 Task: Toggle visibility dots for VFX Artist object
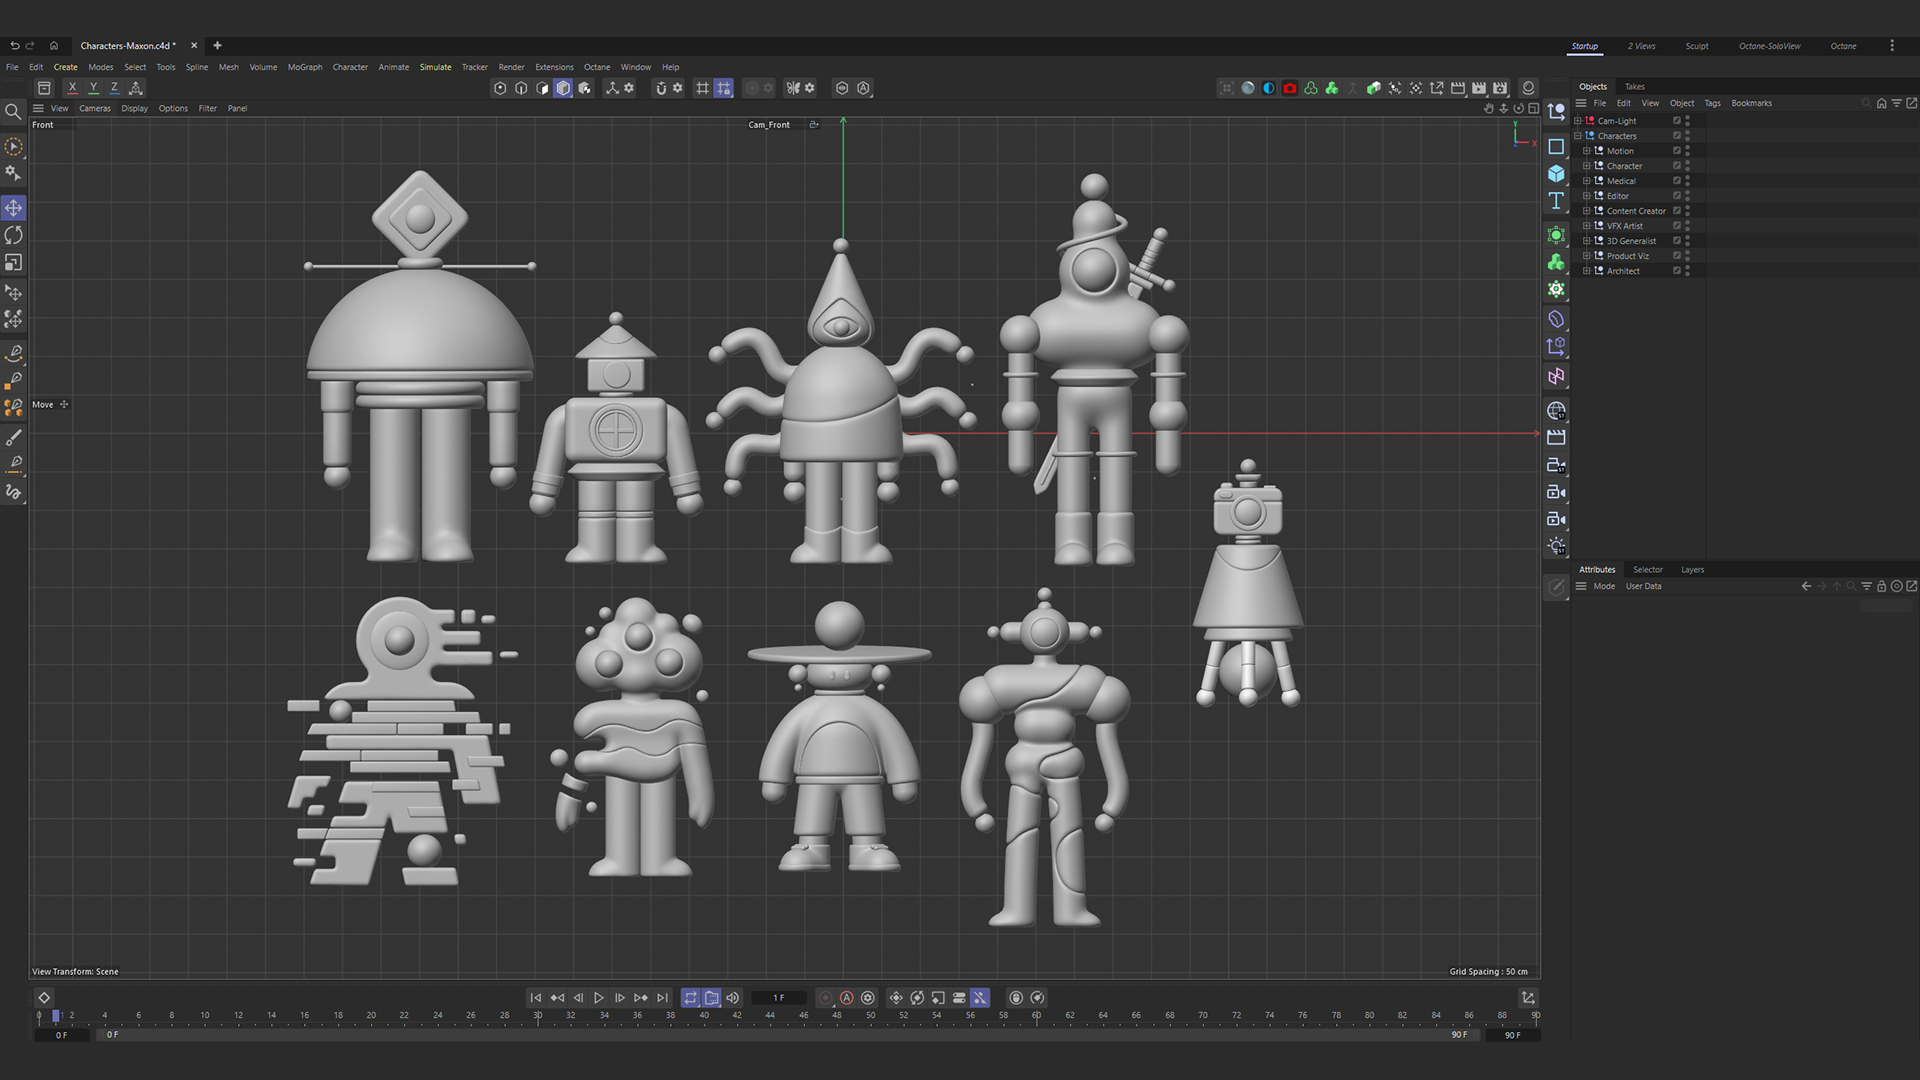(1687, 226)
